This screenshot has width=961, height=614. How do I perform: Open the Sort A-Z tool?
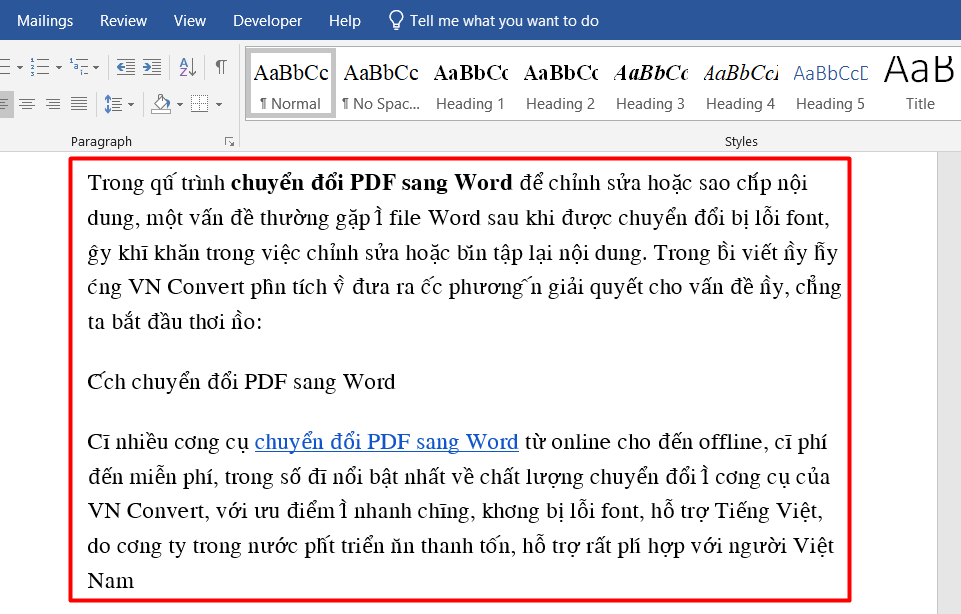(x=187, y=67)
